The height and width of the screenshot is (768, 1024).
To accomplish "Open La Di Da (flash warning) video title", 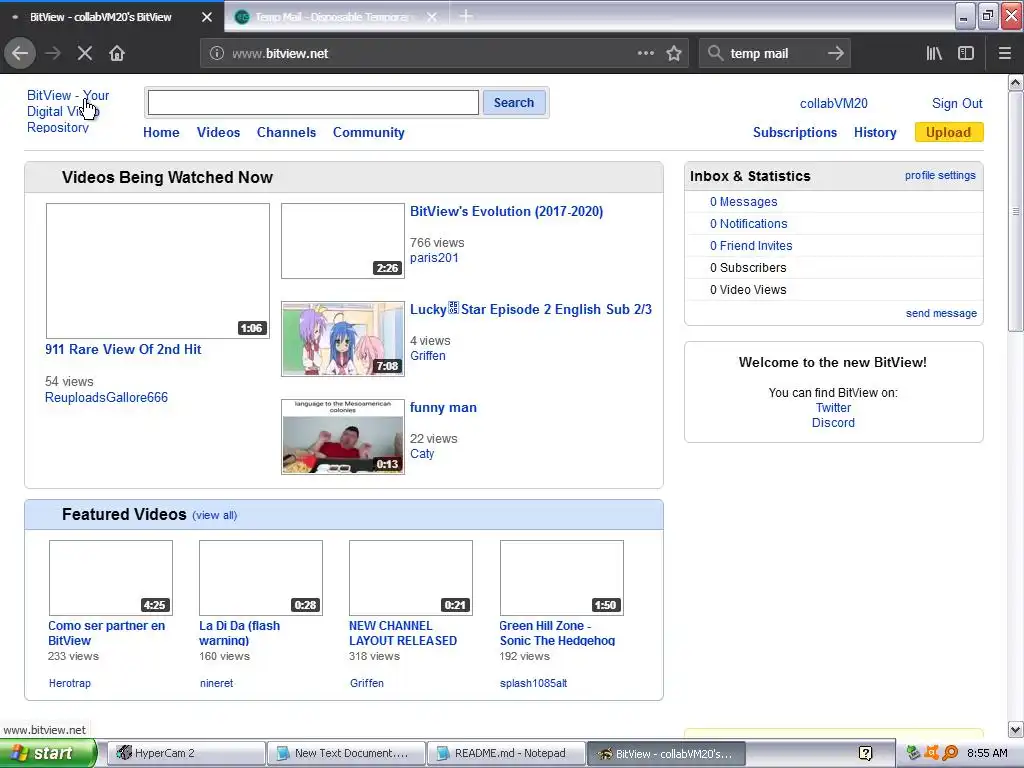I will tap(239, 633).
